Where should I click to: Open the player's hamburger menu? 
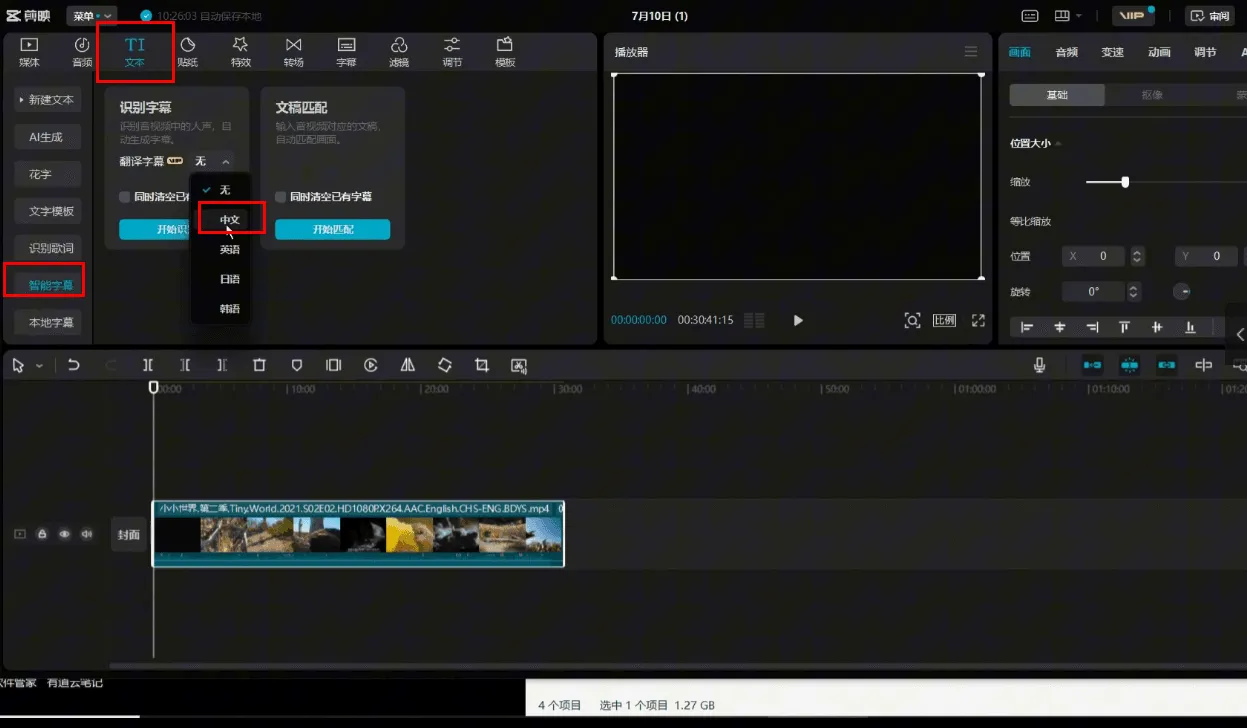pyautogui.click(x=971, y=52)
